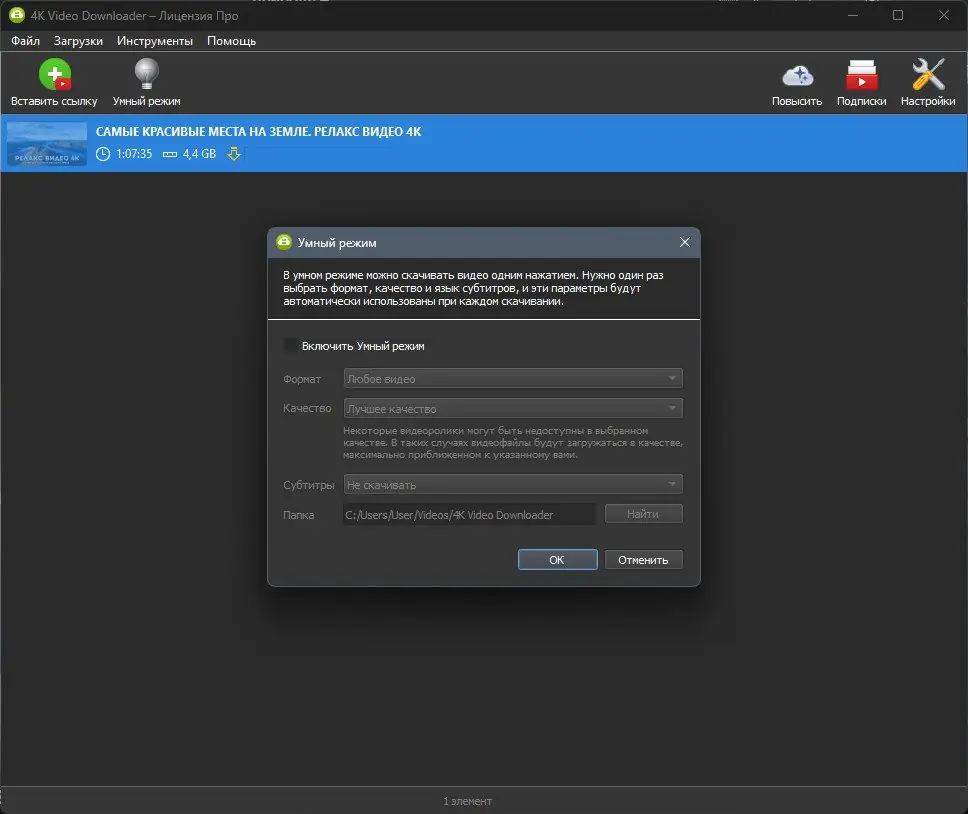This screenshot has height=814, width=968.
Task: Open Умный режим via the bulb icon
Action: point(145,74)
